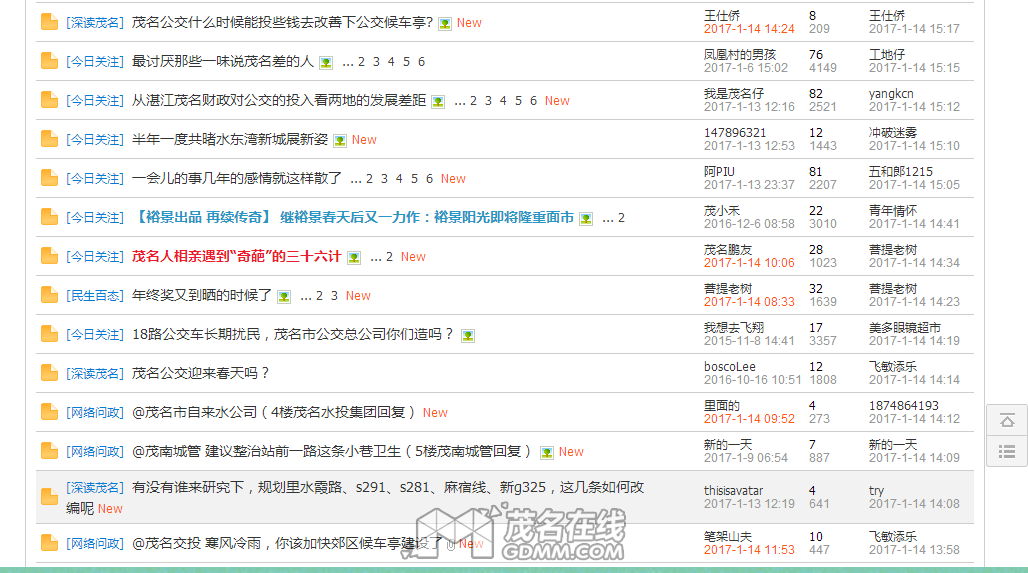Screen dimensions: 1028x573
Task: Open author profile thisisavatar
Action: 734,490
